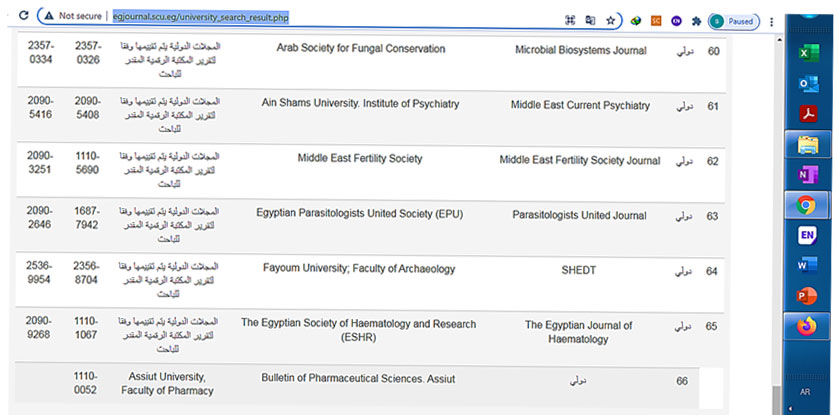Click the vertical scrollbar thumb
838x415 pixels.
coord(776,400)
